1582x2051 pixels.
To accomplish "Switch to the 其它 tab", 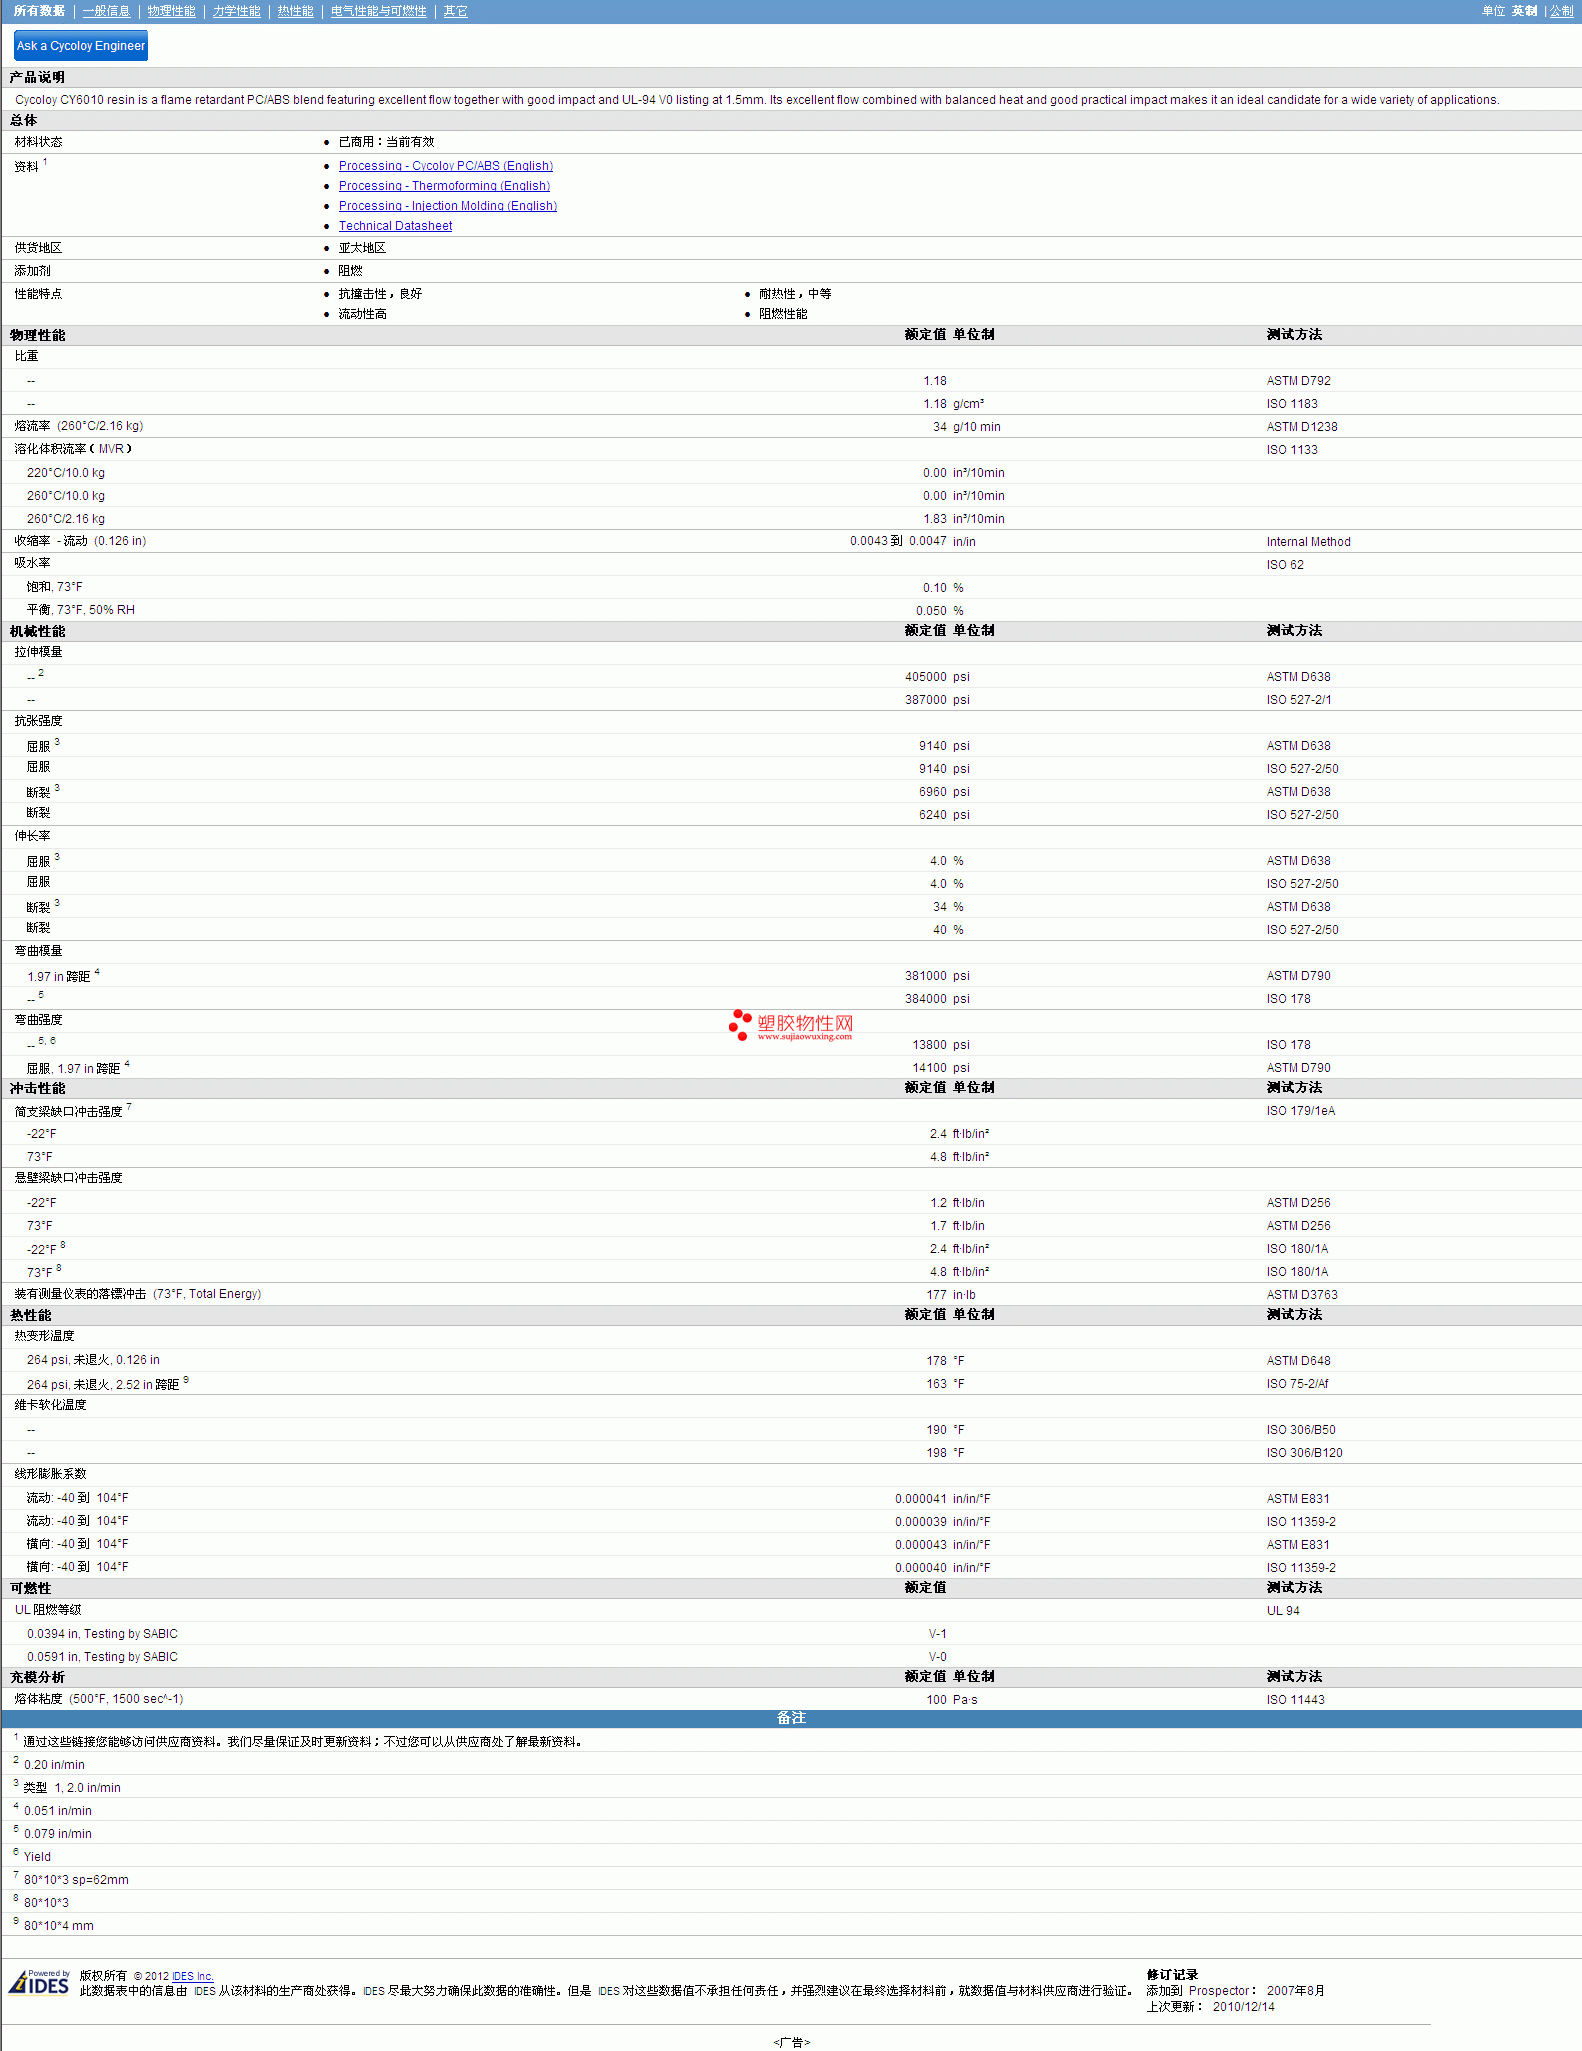I will (455, 11).
